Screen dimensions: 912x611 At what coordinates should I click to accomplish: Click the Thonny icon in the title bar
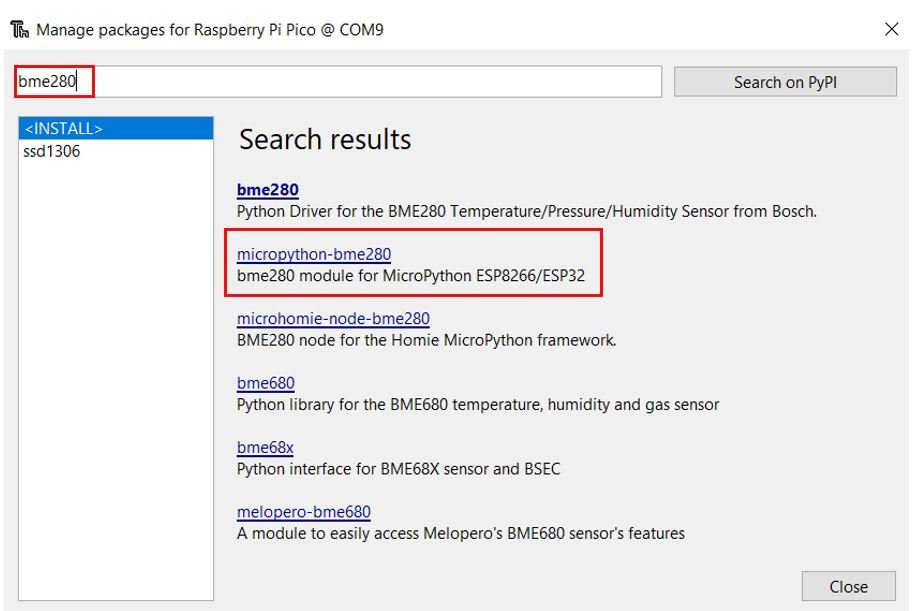pos(19,29)
